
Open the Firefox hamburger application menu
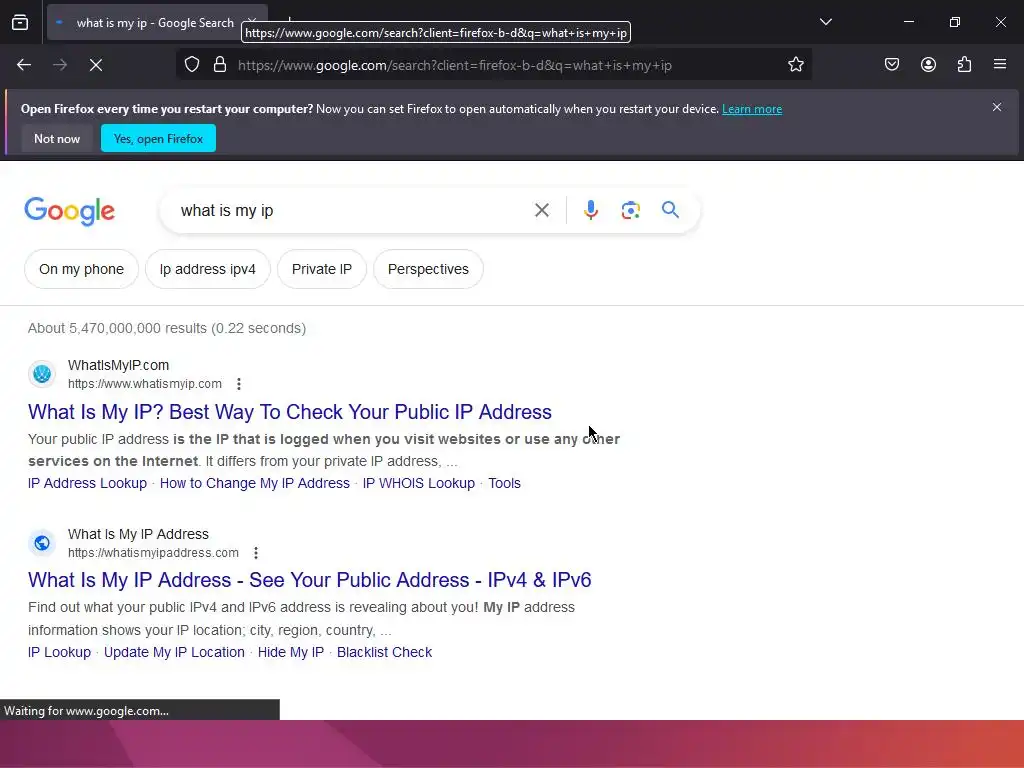1000,65
